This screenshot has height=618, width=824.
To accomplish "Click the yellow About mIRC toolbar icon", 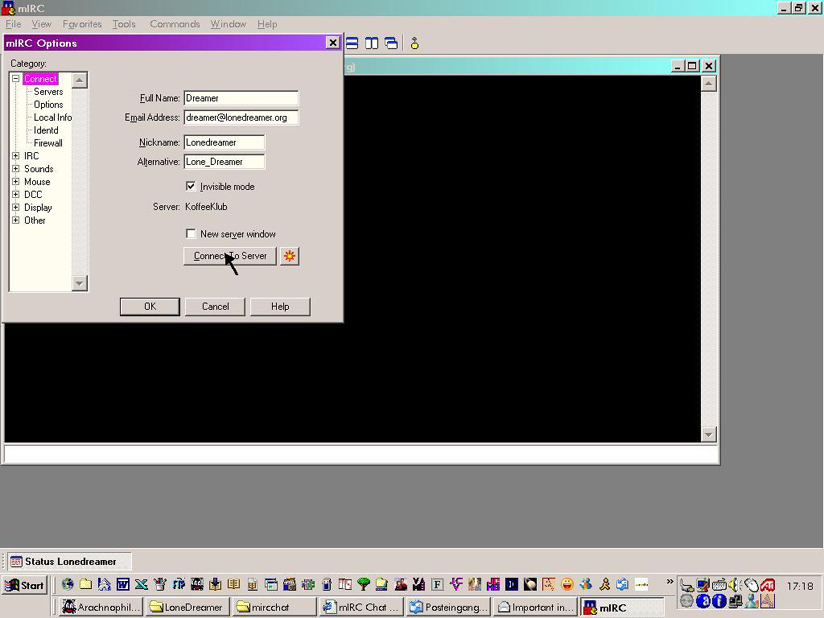I will [415, 44].
